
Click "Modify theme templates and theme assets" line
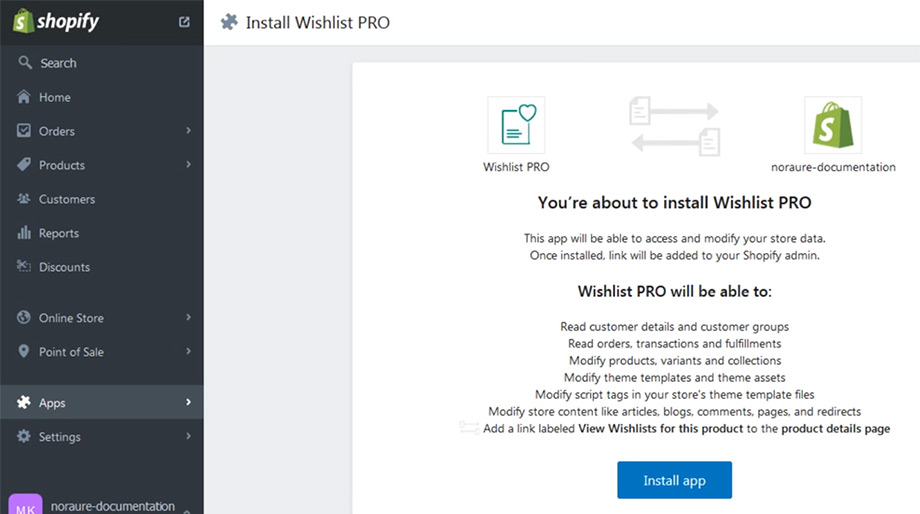click(675, 377)
